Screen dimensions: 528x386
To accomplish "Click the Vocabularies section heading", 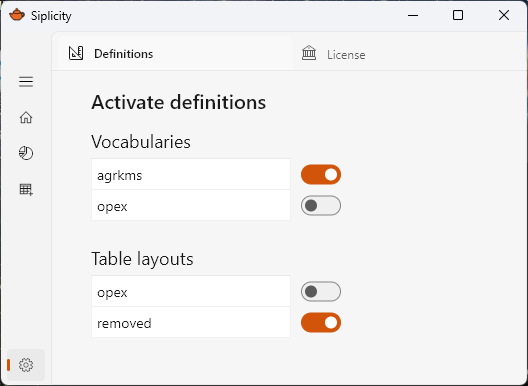I will click(x=141, y=142).
